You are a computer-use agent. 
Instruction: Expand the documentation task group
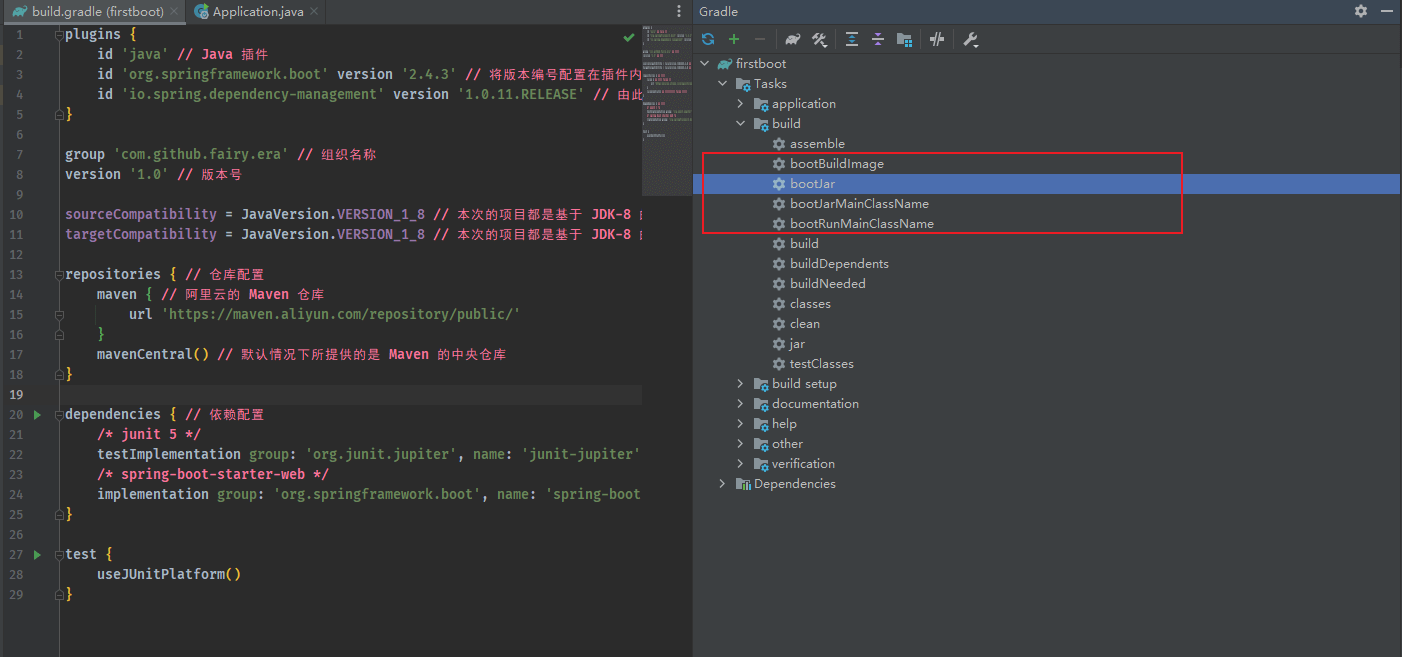[x=741, y=404]
